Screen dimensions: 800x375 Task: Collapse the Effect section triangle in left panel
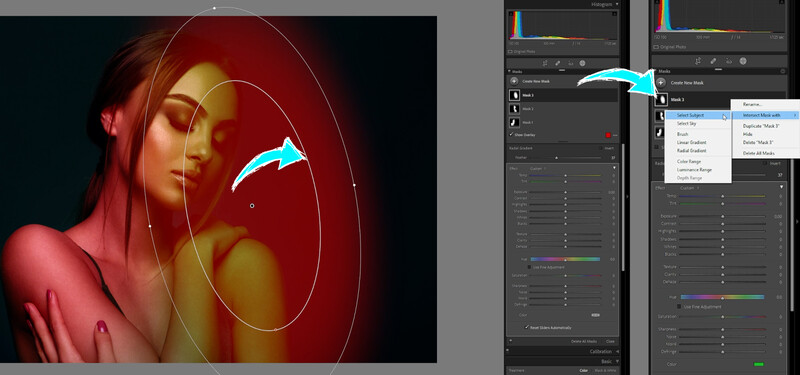click(x=614, y=168)
